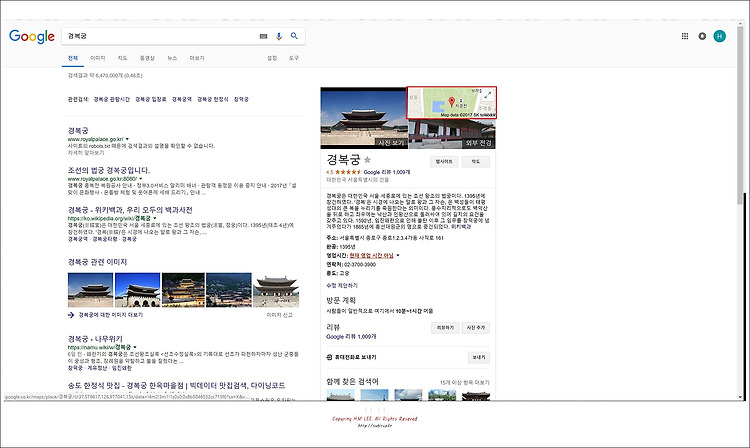Image resolution: width=750 pixels, height=448 pixels.
Task: Open third related image thumbnail, night view
Action: coord(183,290)
